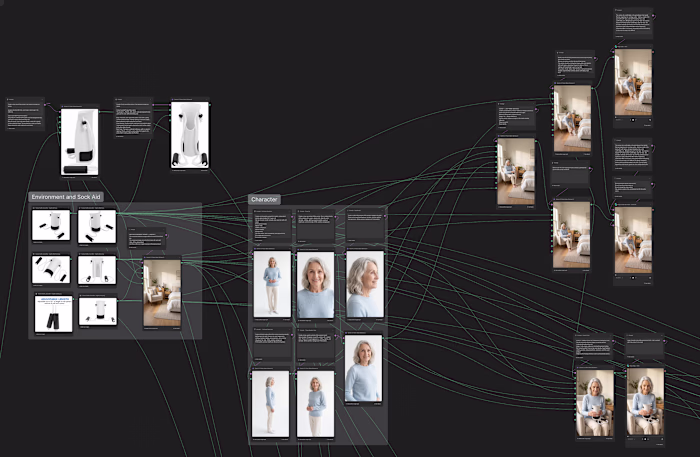
Task: Click purple output port of far-left prompt node
Action: point(45,105)
